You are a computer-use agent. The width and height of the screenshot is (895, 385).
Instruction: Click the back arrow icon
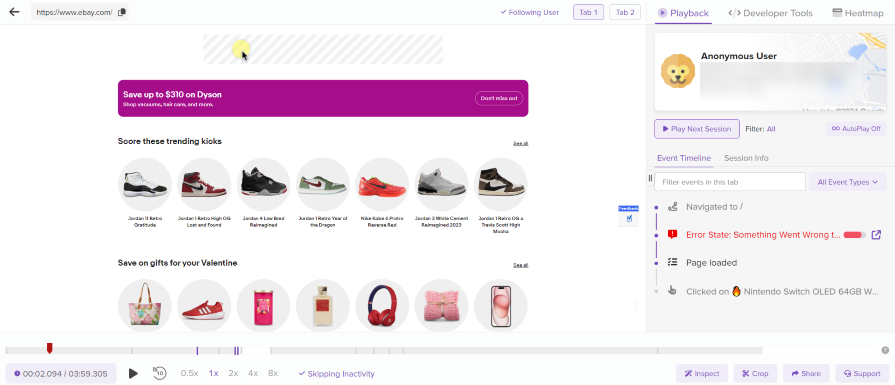click(x=14, y=12)
